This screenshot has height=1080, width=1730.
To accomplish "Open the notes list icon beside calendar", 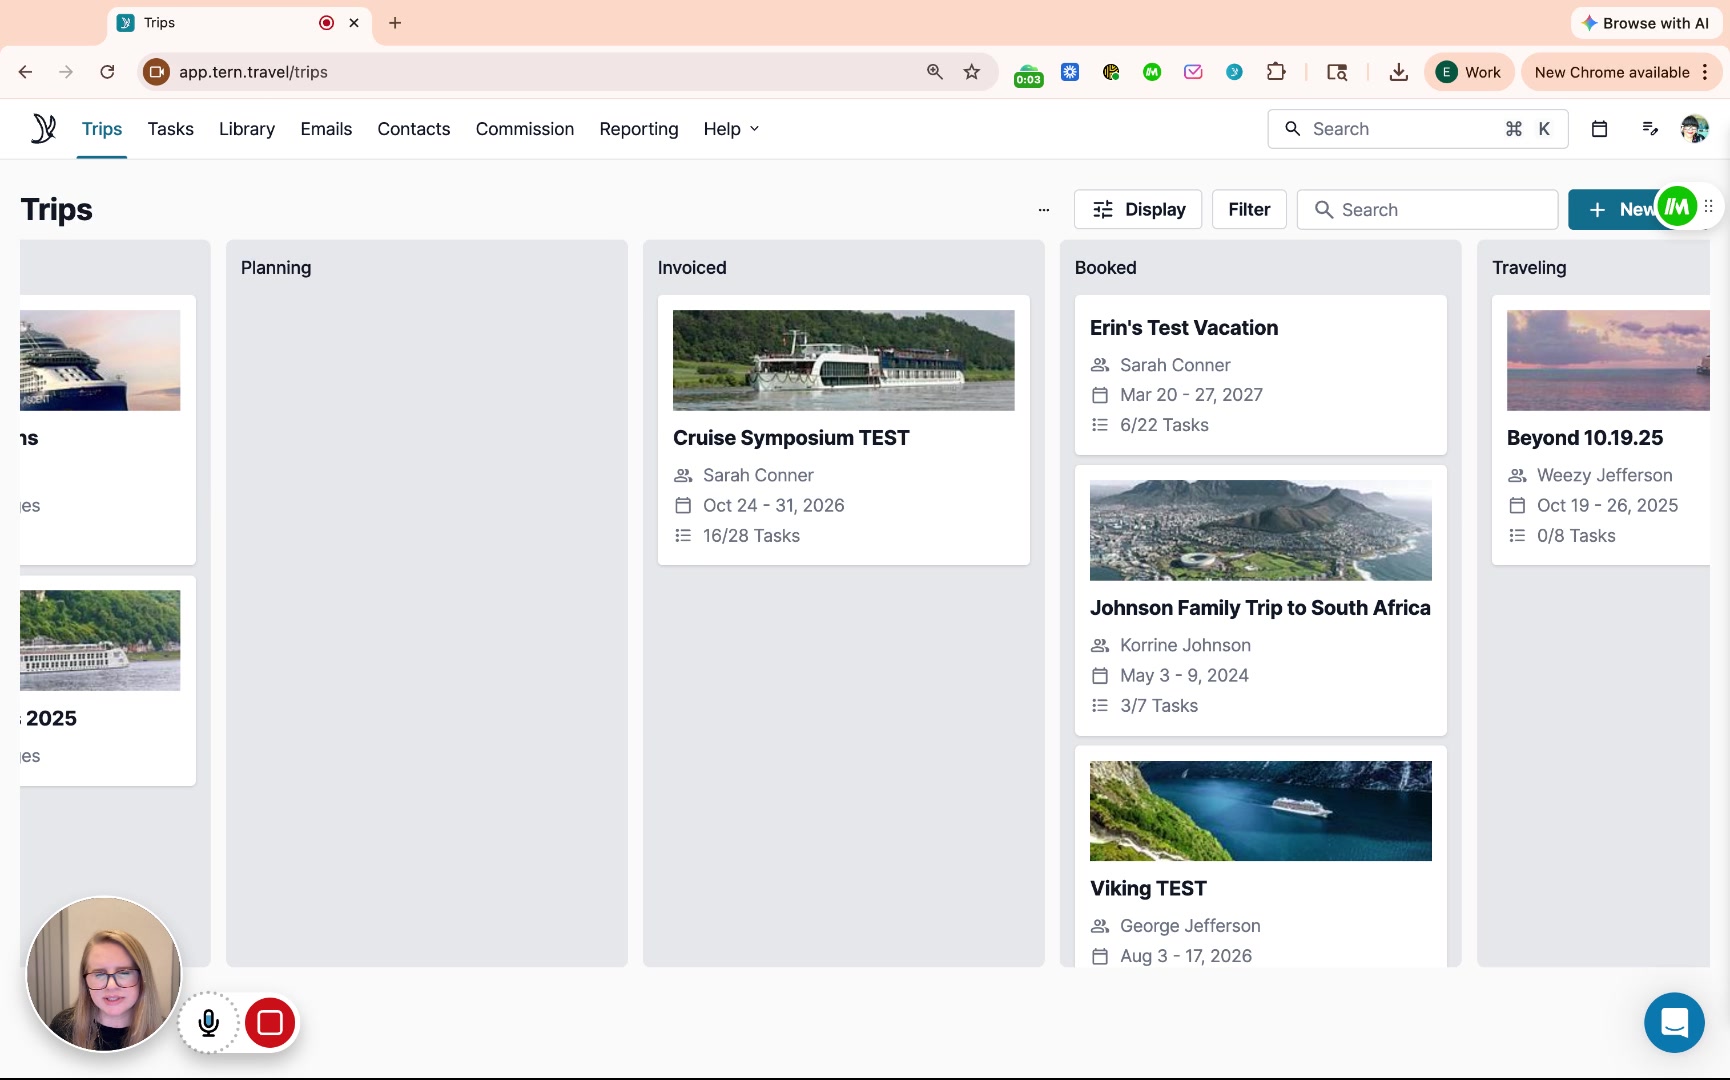I will (1650, 129).
